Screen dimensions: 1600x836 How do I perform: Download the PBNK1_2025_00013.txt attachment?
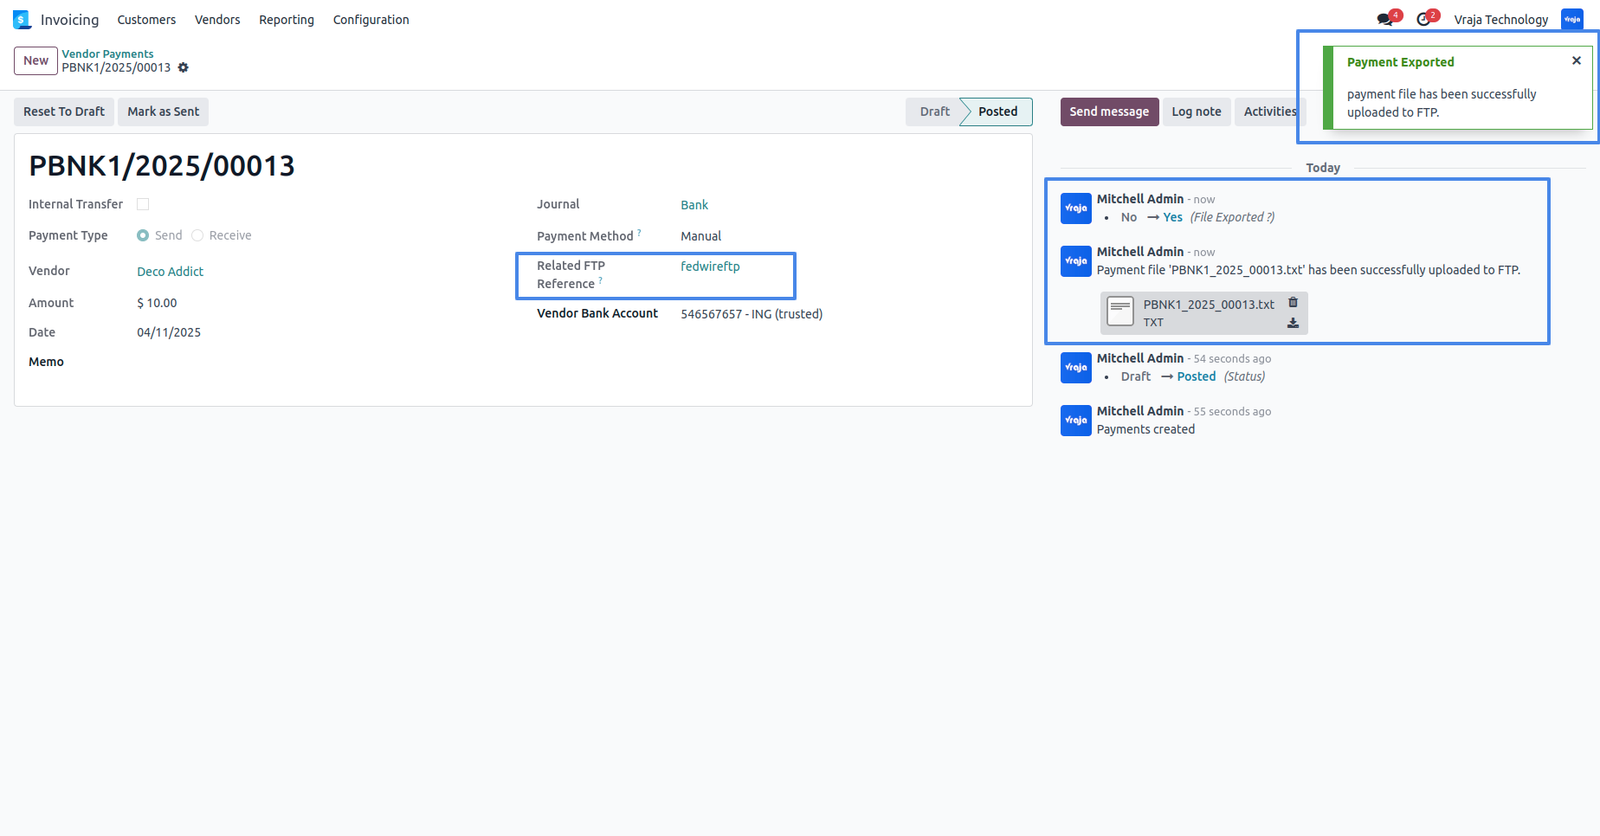coord(1293,323)
